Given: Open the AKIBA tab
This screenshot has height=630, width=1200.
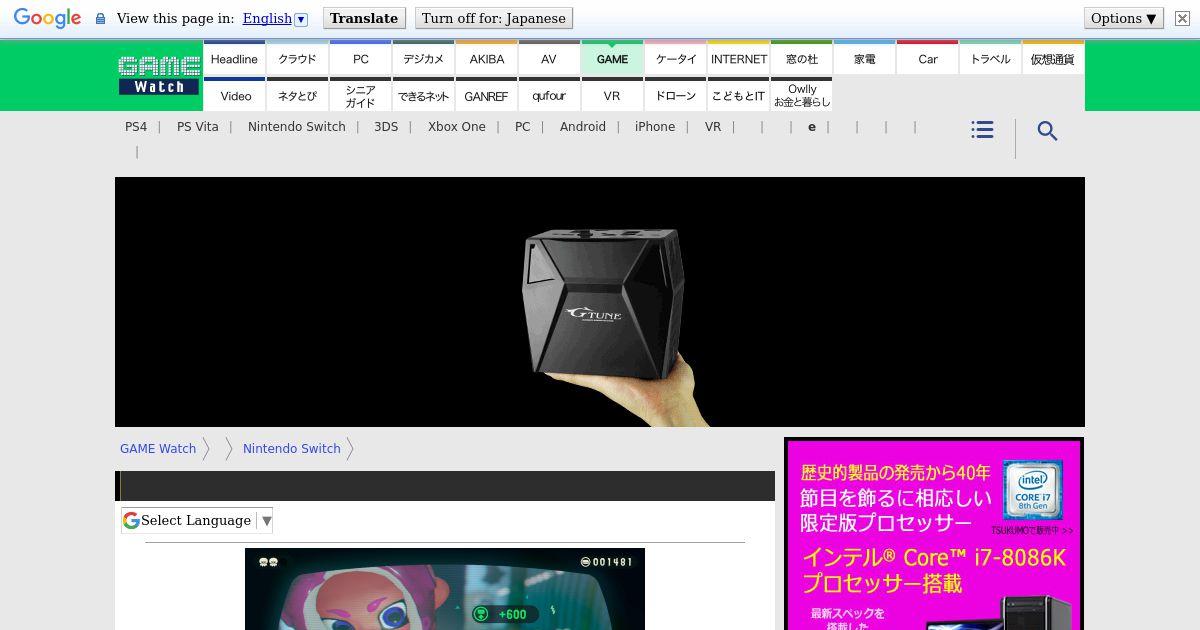Looking at the screenshot, I should pos(486,58).
